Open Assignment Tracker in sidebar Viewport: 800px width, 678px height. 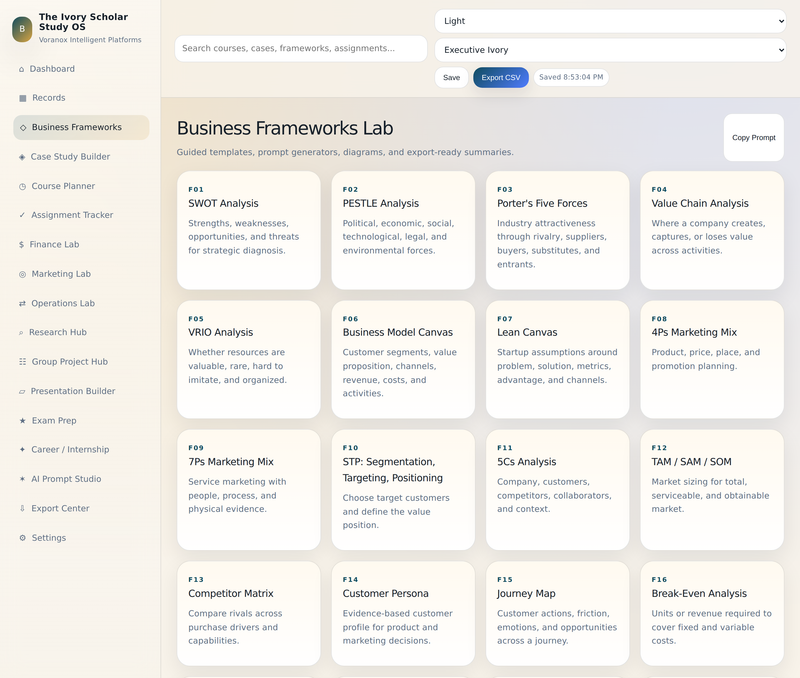[x=81, y=215]
